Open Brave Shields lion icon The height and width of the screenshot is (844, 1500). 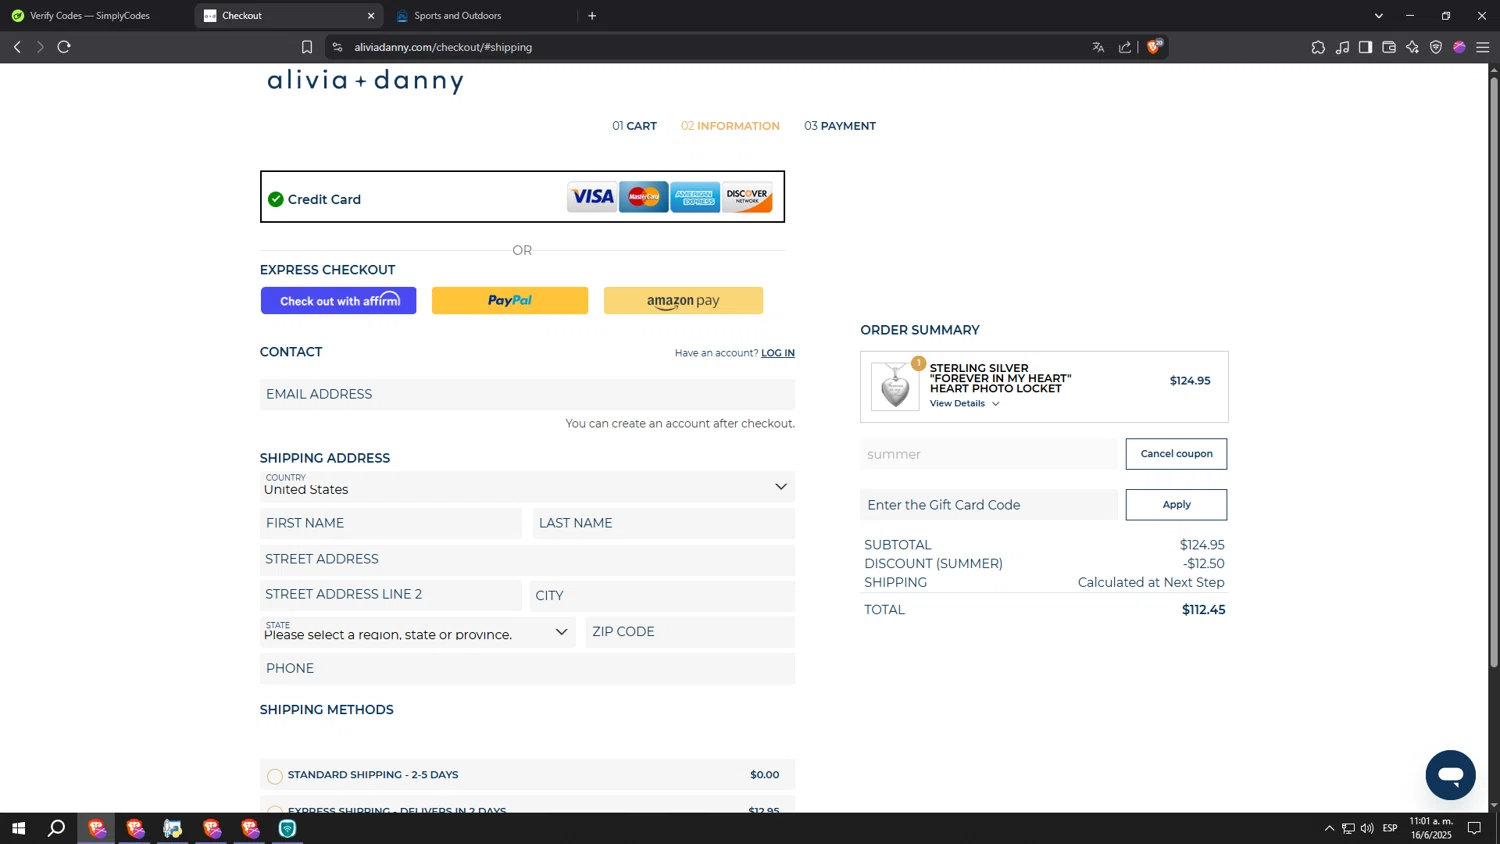1154,46
